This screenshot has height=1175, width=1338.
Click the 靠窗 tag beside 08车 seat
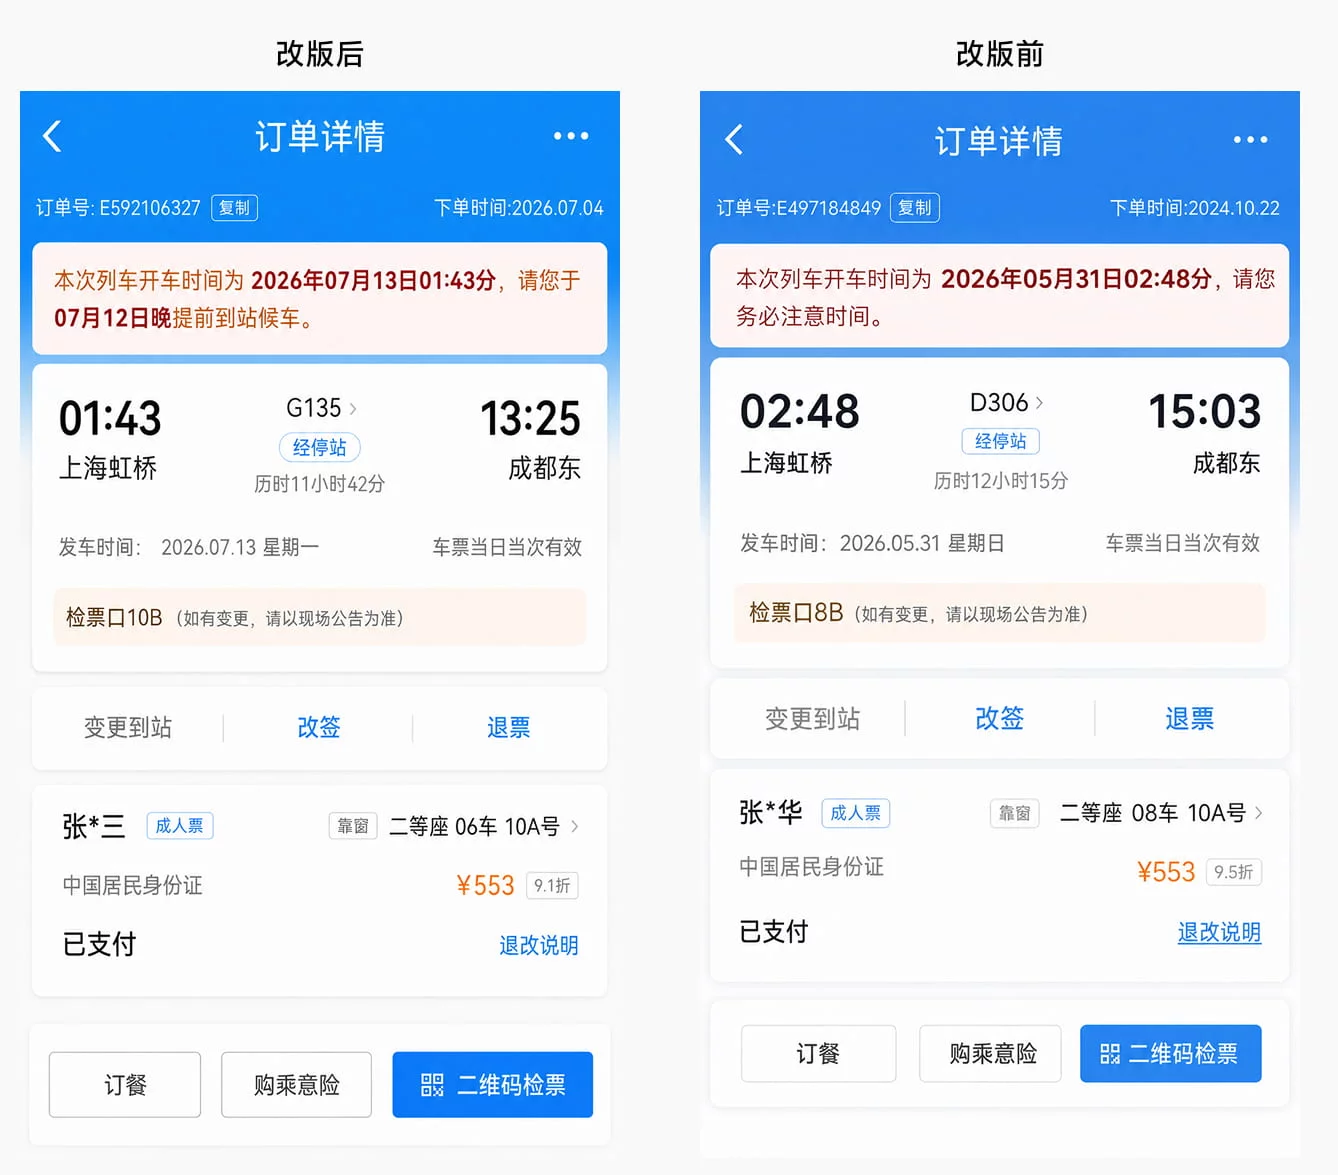pos(1015,813)
